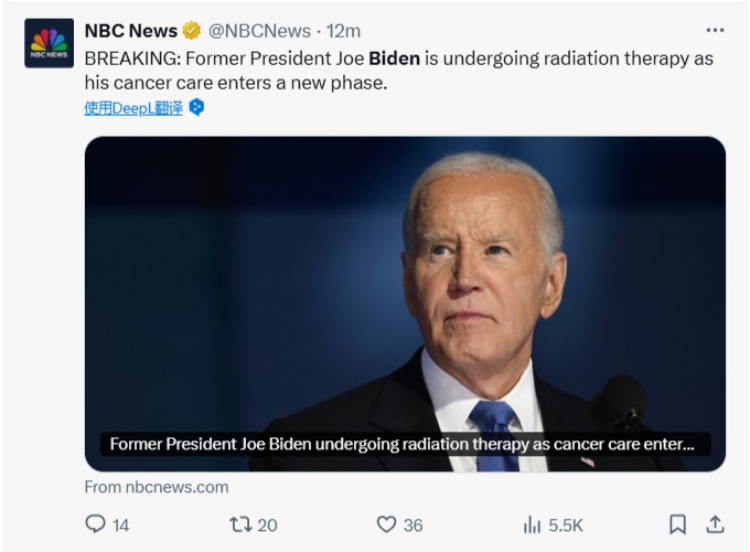Click the reply count 14
The height and width of the screenshot is (552, 750).
point(120,524)
